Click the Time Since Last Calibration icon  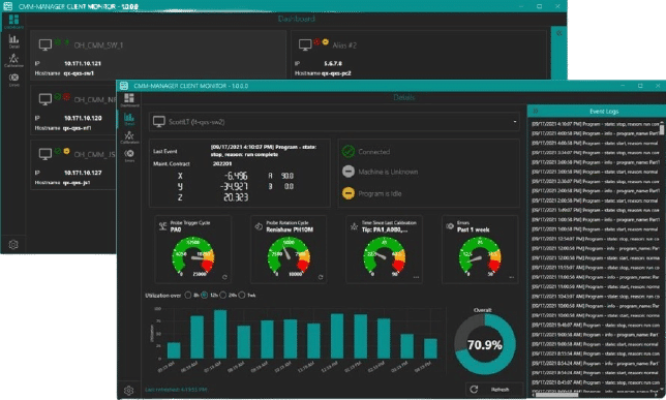[354, 226]
